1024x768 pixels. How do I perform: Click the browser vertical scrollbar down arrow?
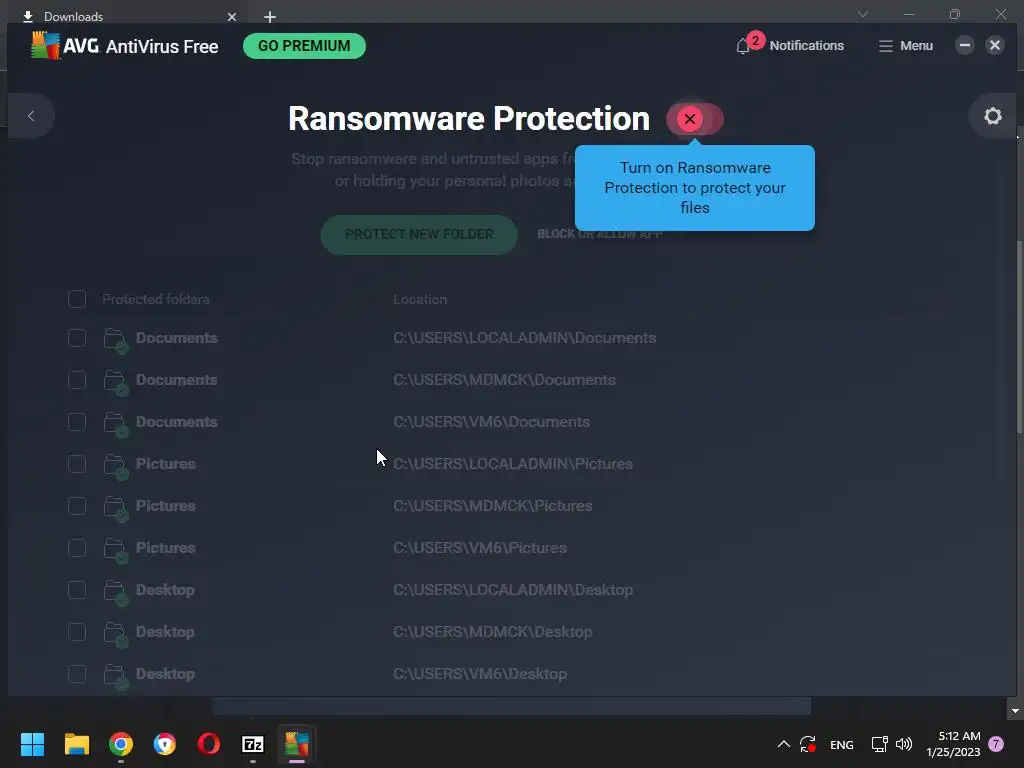coord(1015,711)
